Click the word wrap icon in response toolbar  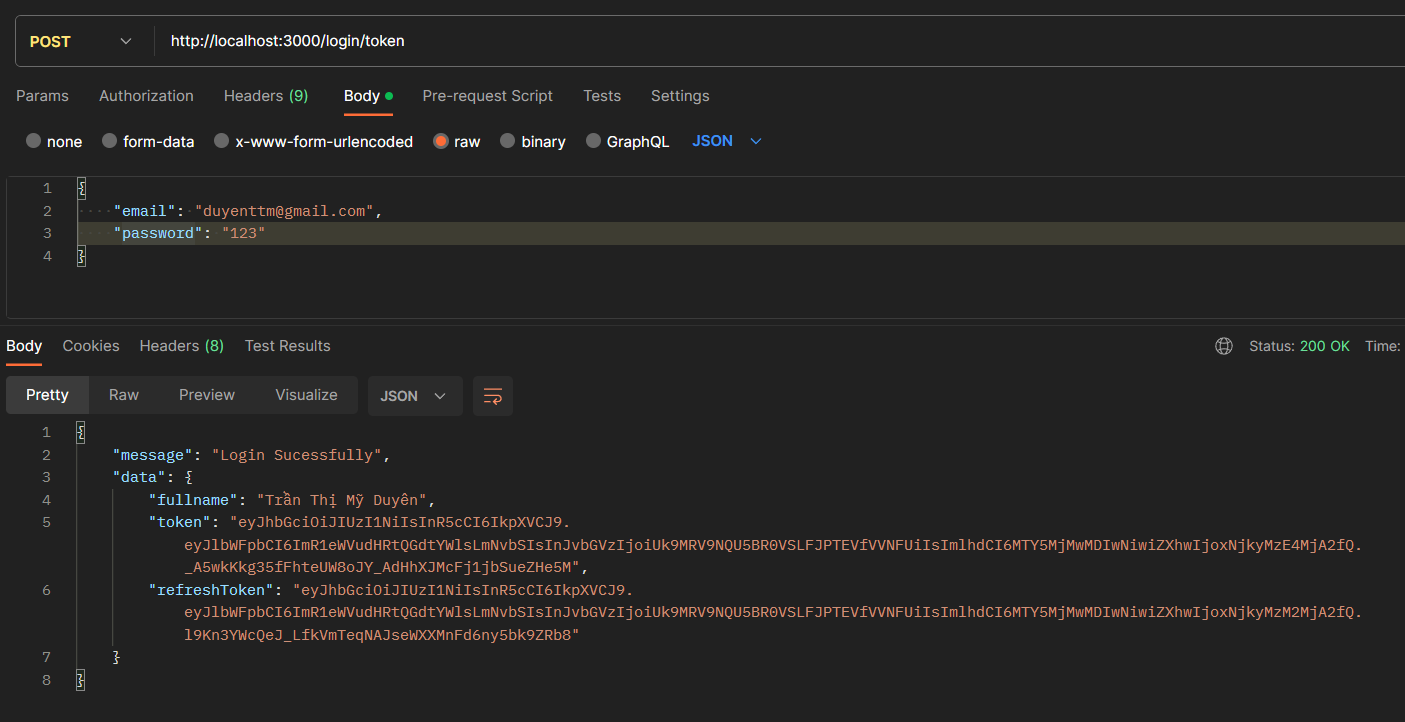(493, 396)
